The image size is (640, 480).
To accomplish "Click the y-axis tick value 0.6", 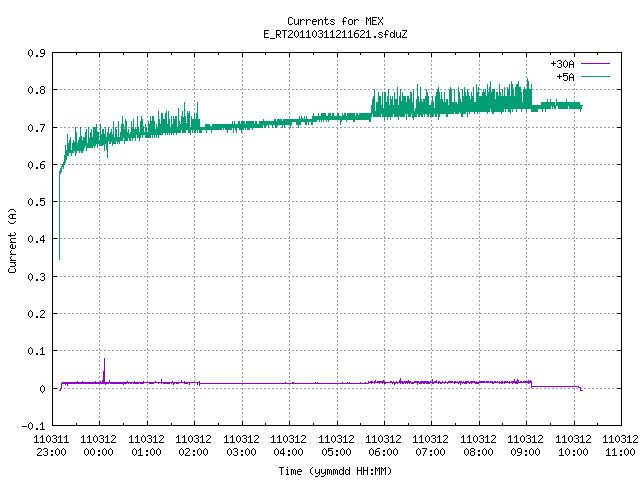I will click(x=37, y=165).
